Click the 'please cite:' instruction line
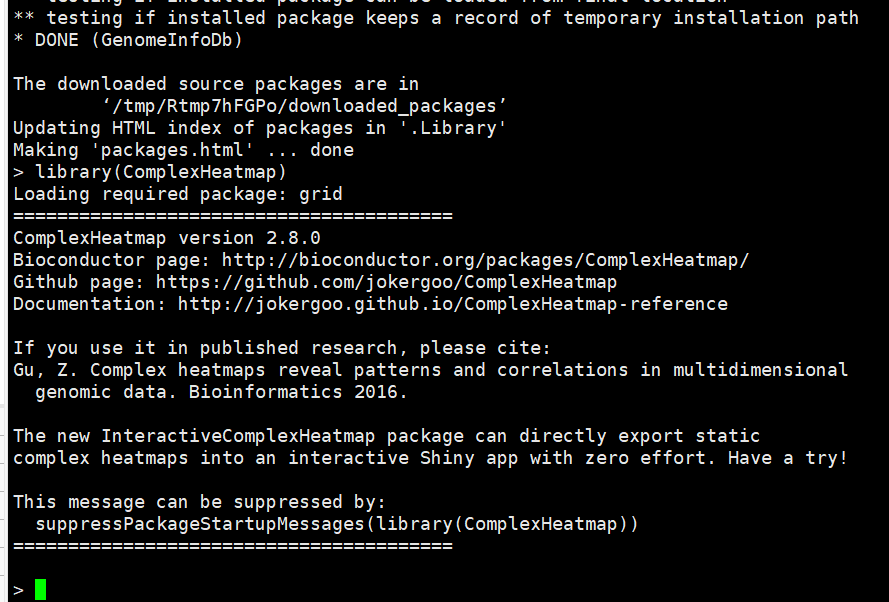This screenshot has width=889, height=602. coord(281,348)
